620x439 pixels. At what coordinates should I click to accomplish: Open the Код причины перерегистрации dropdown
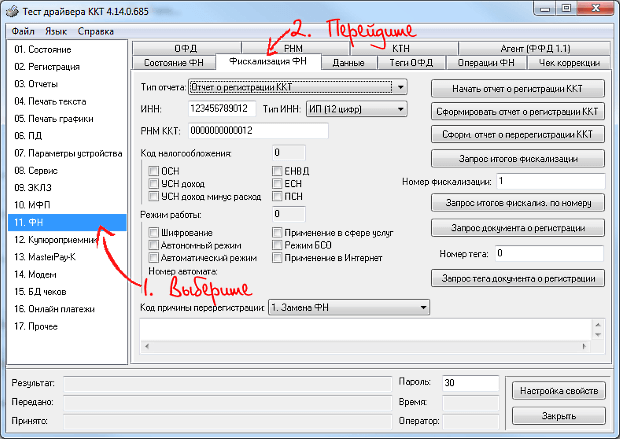click(x=424, y=308)
